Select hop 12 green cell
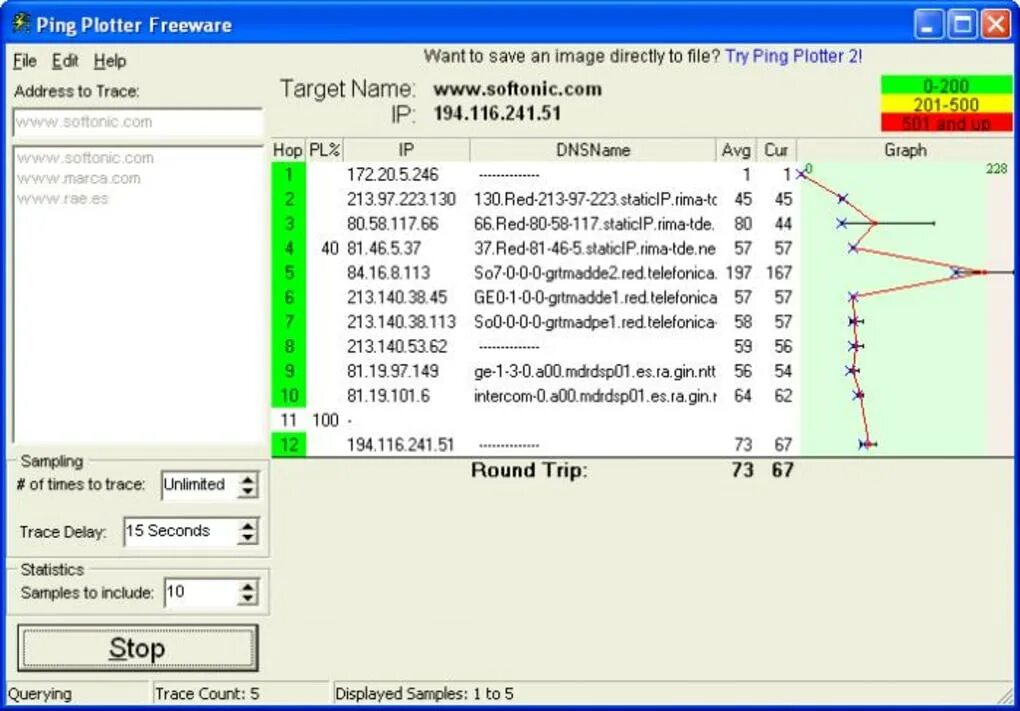 (289, 445)
